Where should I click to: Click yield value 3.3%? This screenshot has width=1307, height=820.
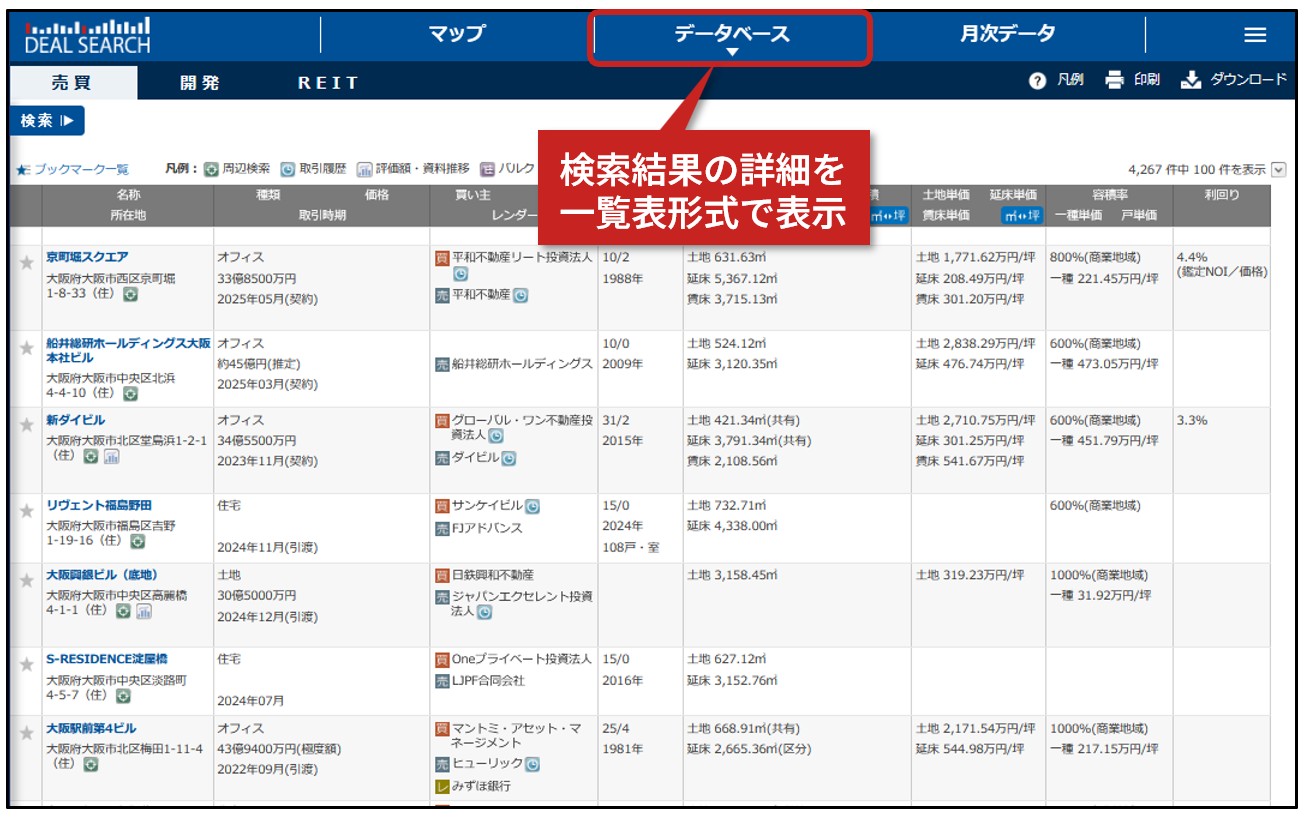pyautogui.click(x=1192, y=420)
